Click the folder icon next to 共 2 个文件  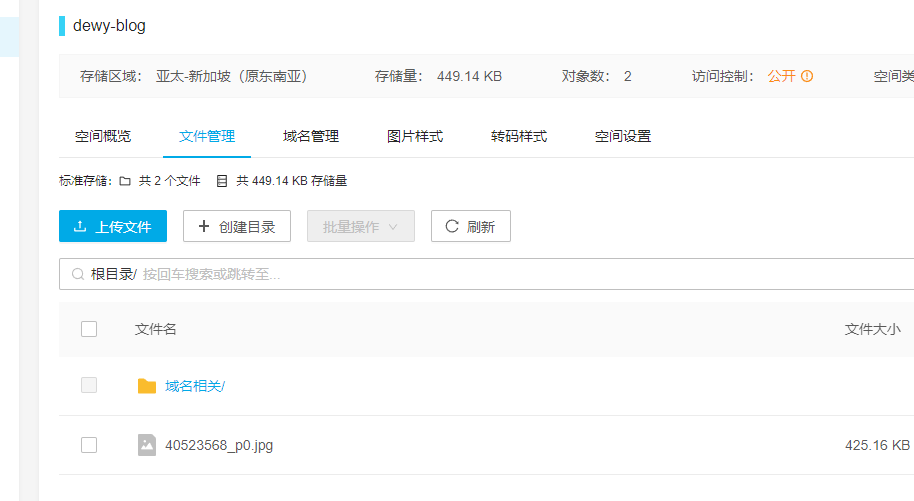point(125,181)
